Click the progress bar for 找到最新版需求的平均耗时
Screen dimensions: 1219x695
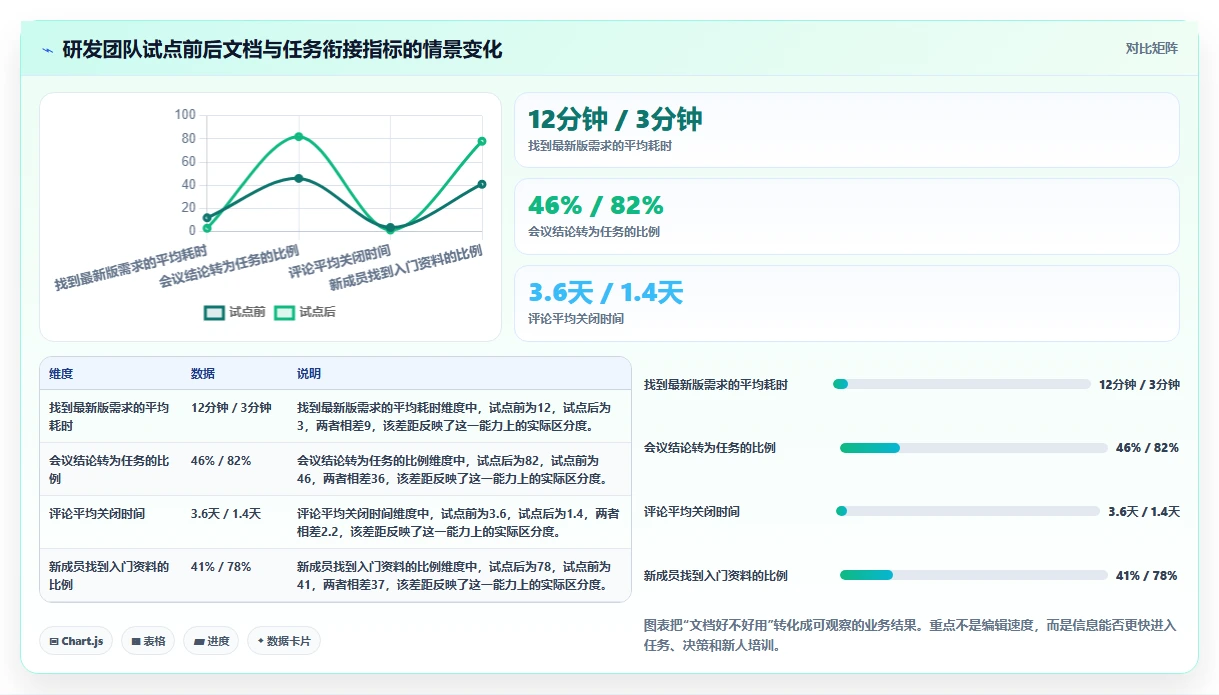tap(962, 384)
